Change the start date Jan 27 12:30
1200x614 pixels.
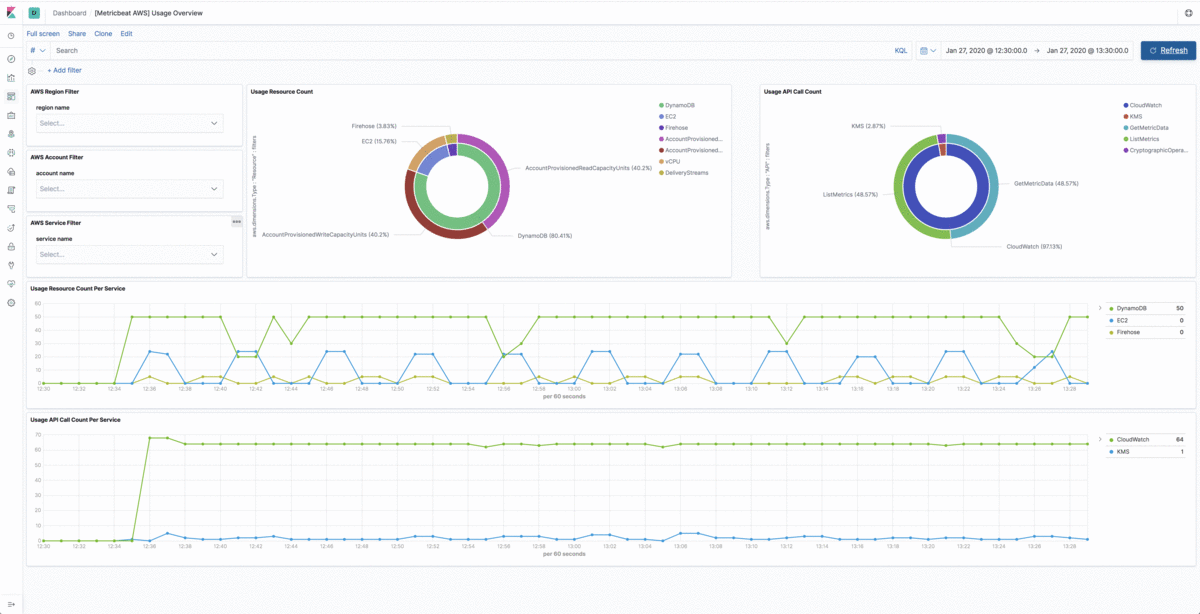point(985,50)
